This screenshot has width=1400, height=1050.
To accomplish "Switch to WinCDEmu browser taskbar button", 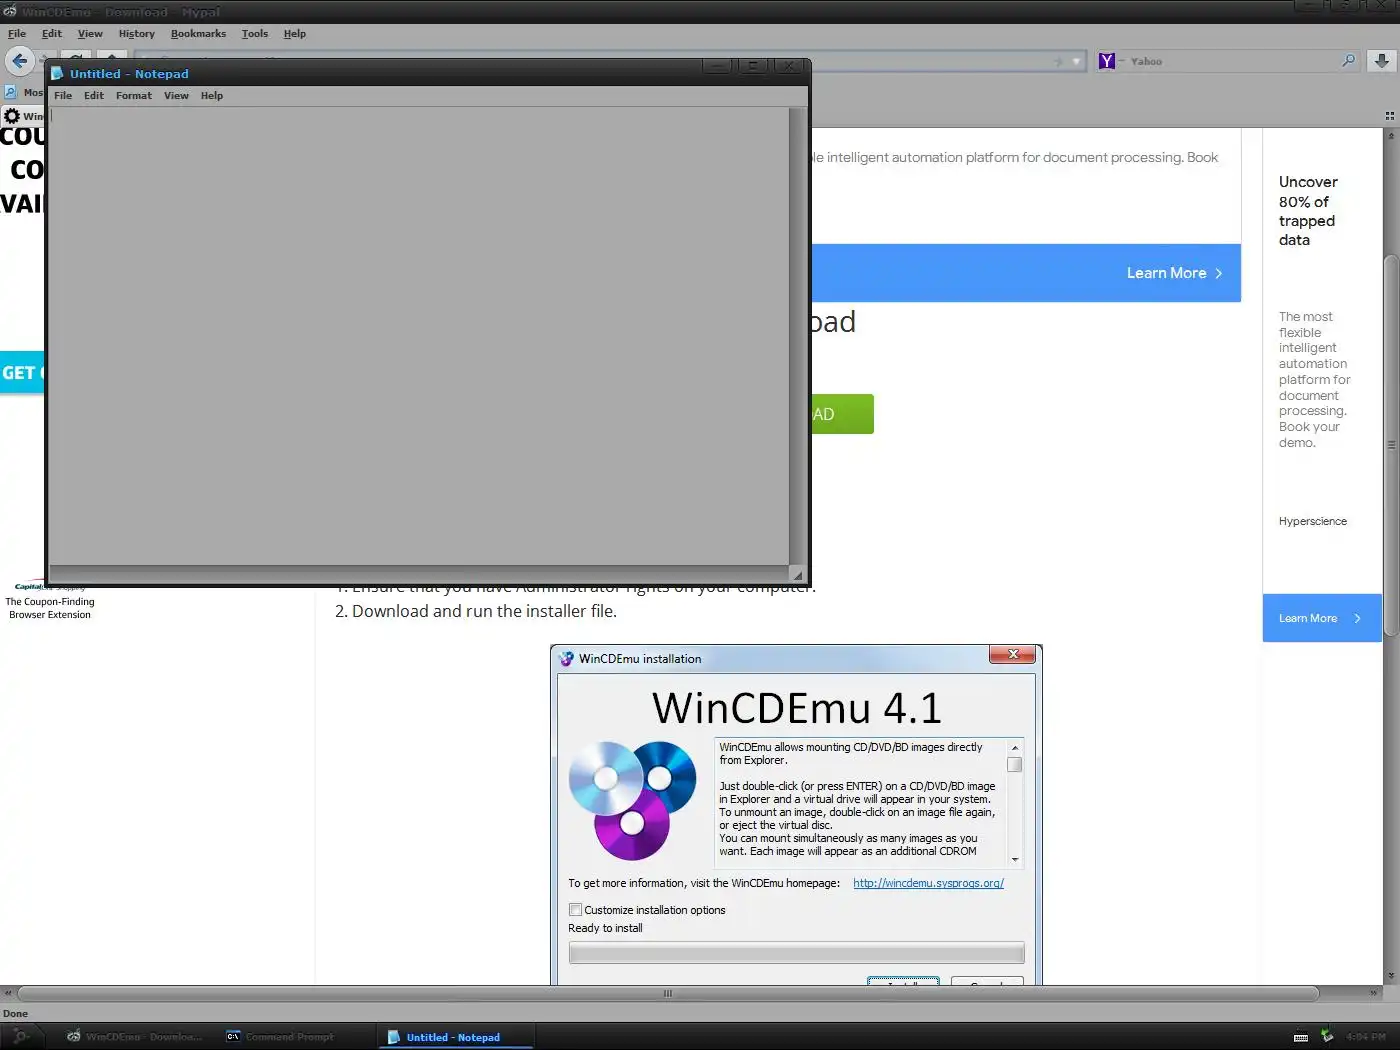I will click(135, 1037).
